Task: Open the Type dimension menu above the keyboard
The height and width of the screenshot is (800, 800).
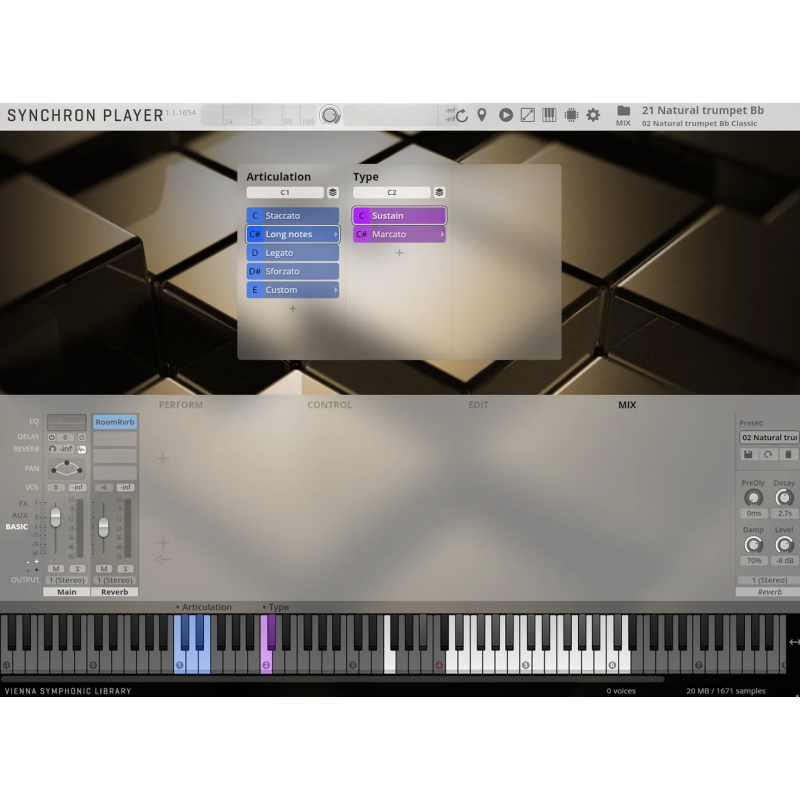Action: (x=276, y=607)
